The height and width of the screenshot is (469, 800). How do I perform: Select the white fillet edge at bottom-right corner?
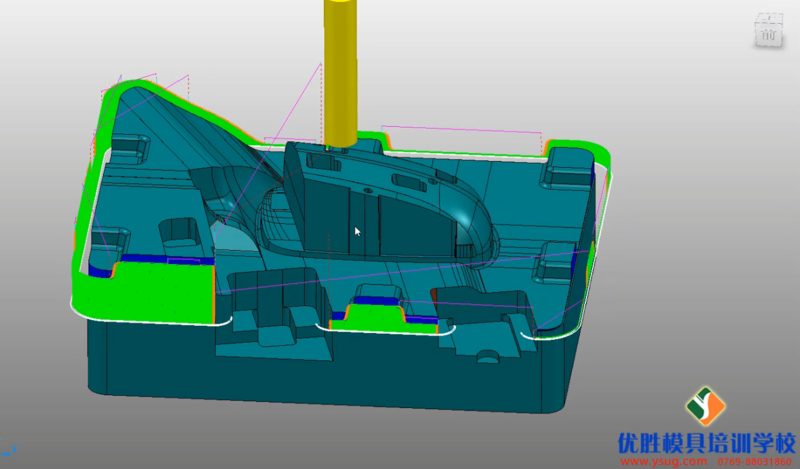tap(560, 333)
